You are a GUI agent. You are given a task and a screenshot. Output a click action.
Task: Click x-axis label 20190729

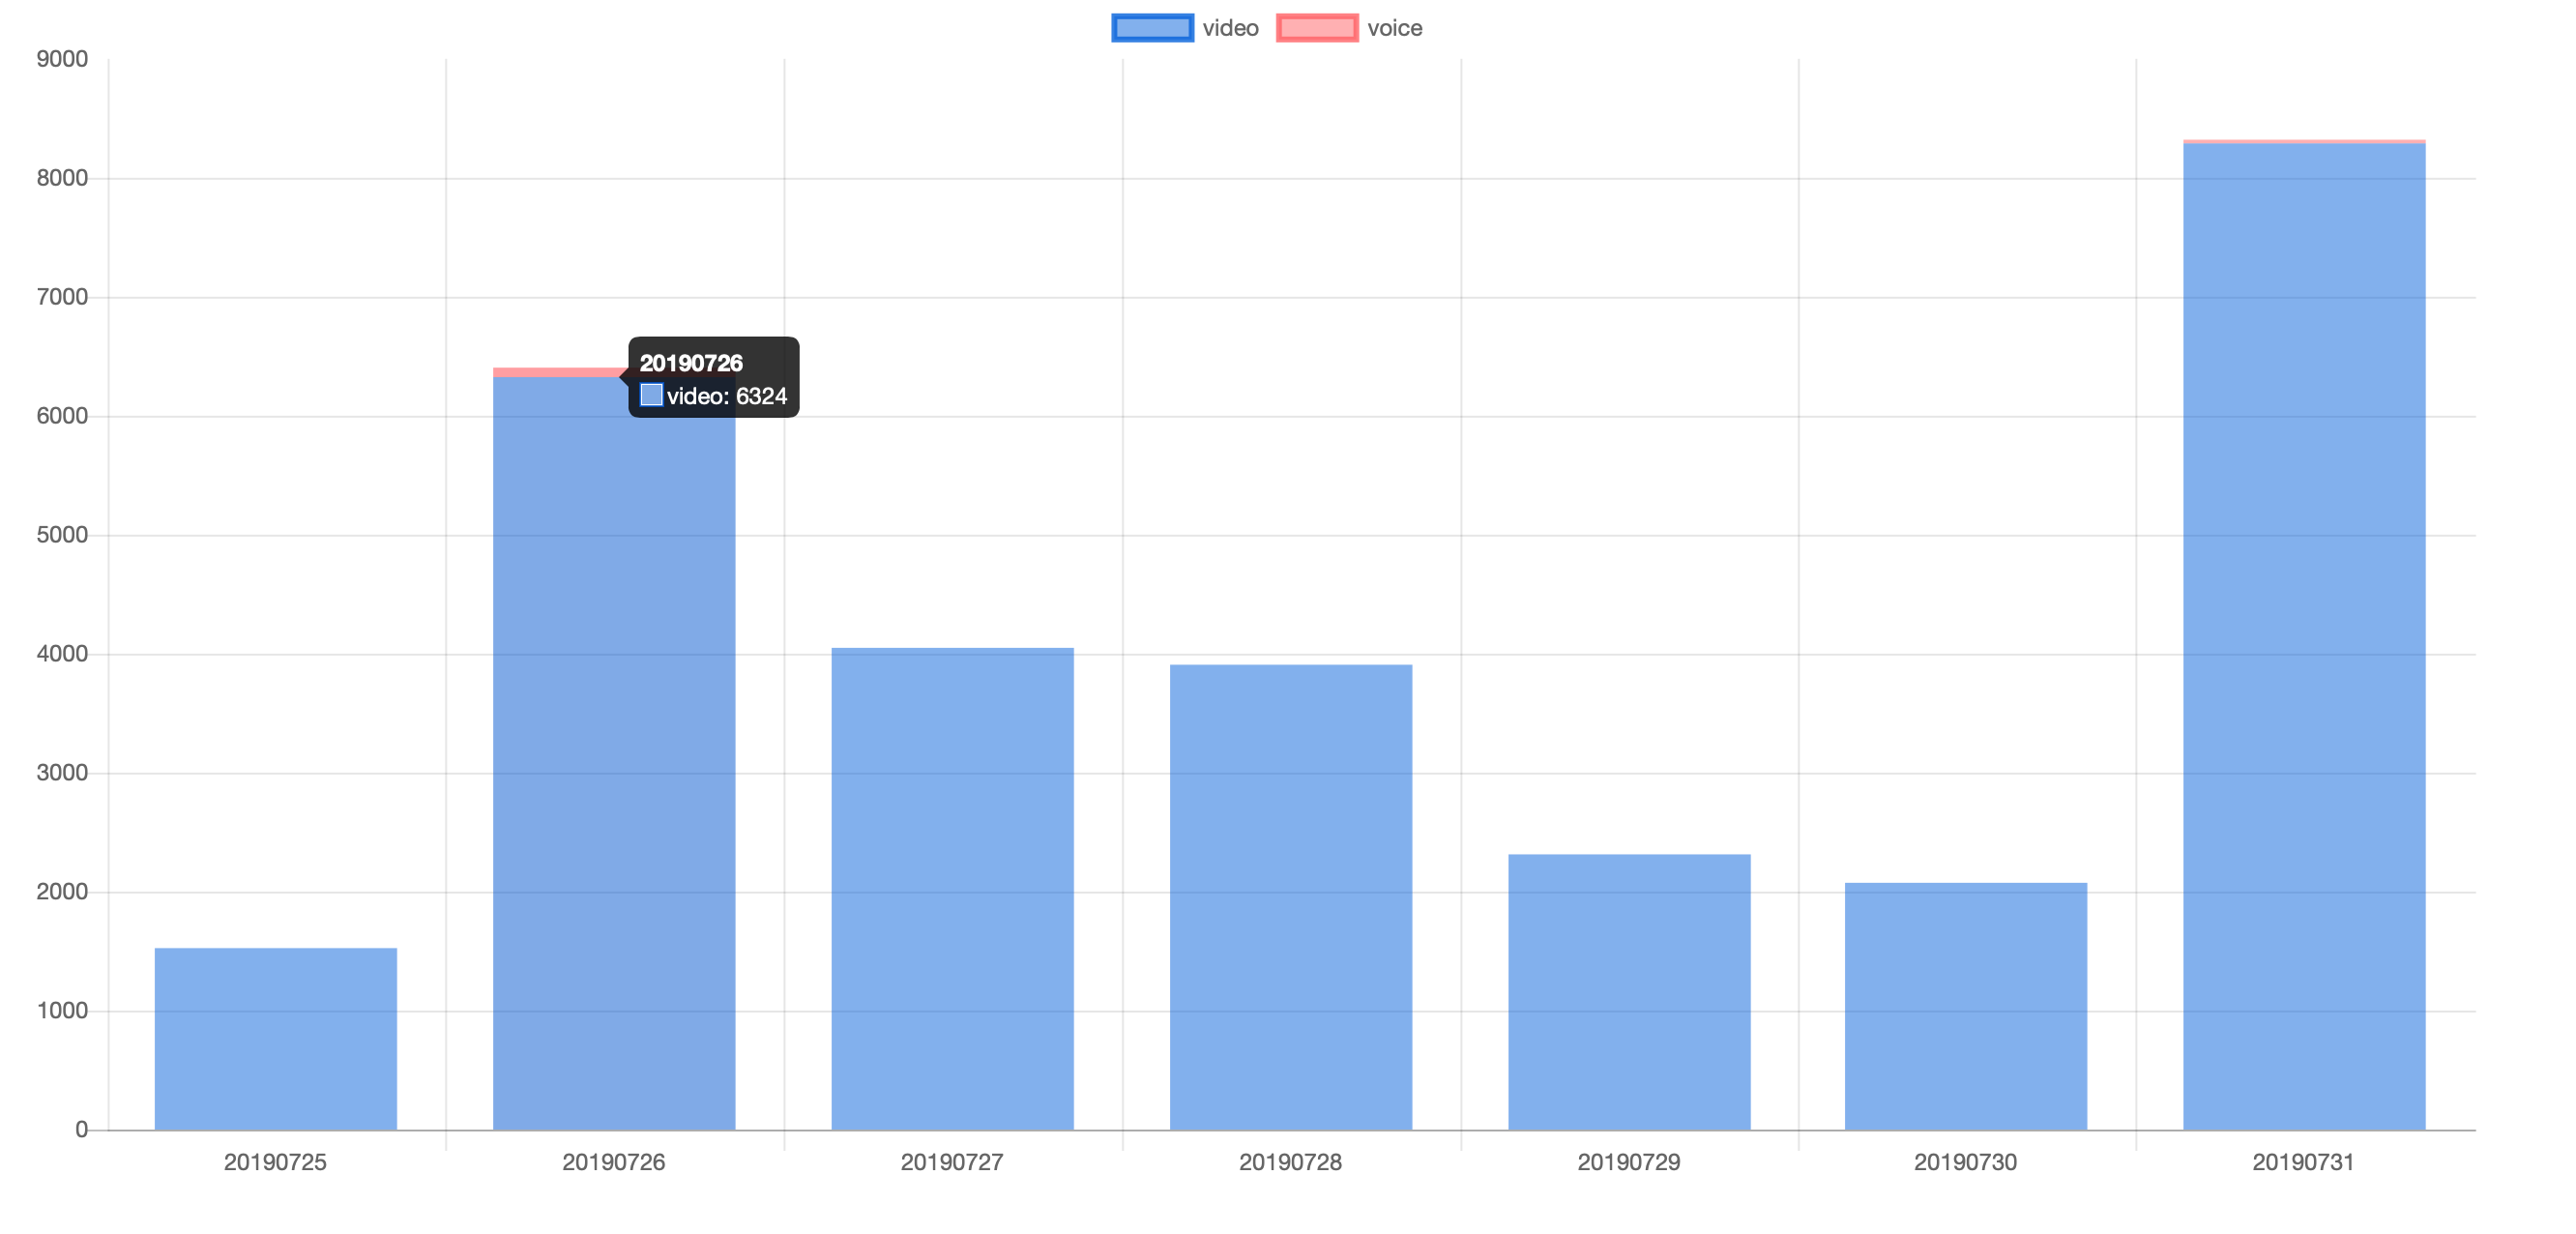point(1629,1162)
